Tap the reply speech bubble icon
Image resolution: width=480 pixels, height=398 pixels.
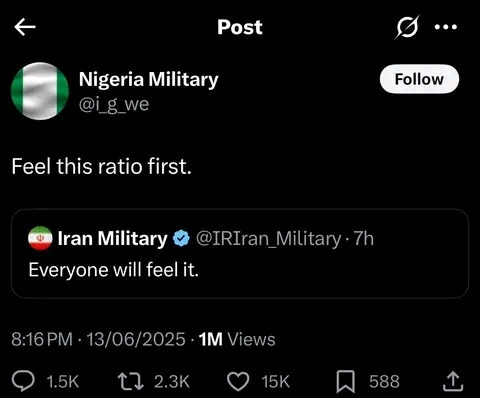coord(23,381)
